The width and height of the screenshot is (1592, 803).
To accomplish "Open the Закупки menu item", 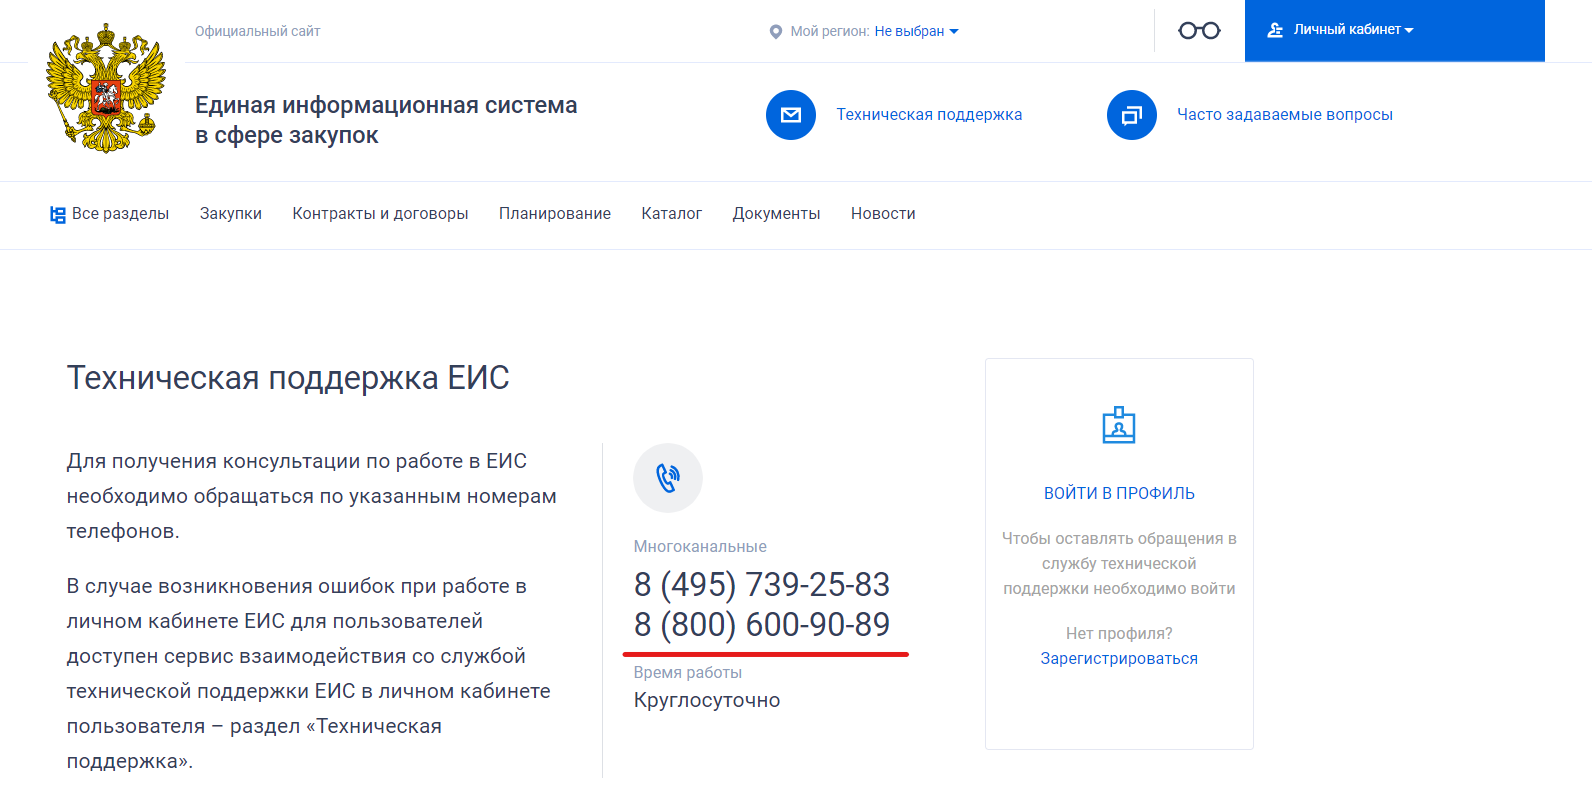I will (231, 214).
